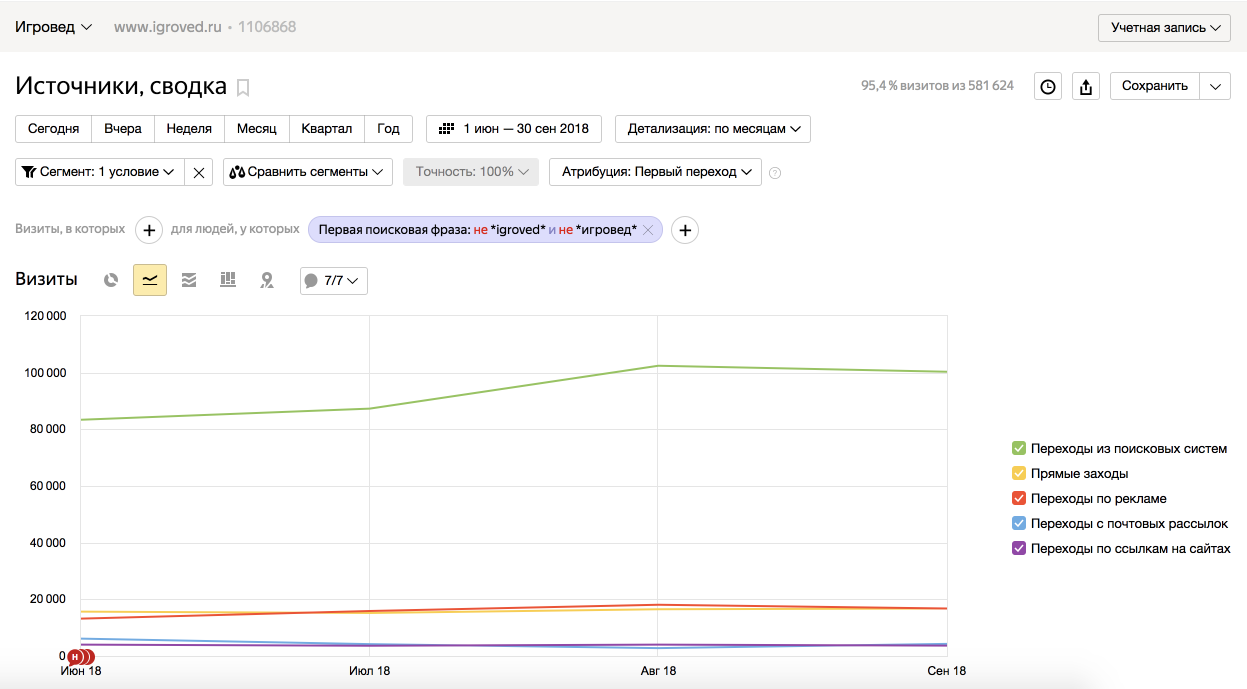
Task: Bookmark the report with the flag icon
Action: pos(243,88)
